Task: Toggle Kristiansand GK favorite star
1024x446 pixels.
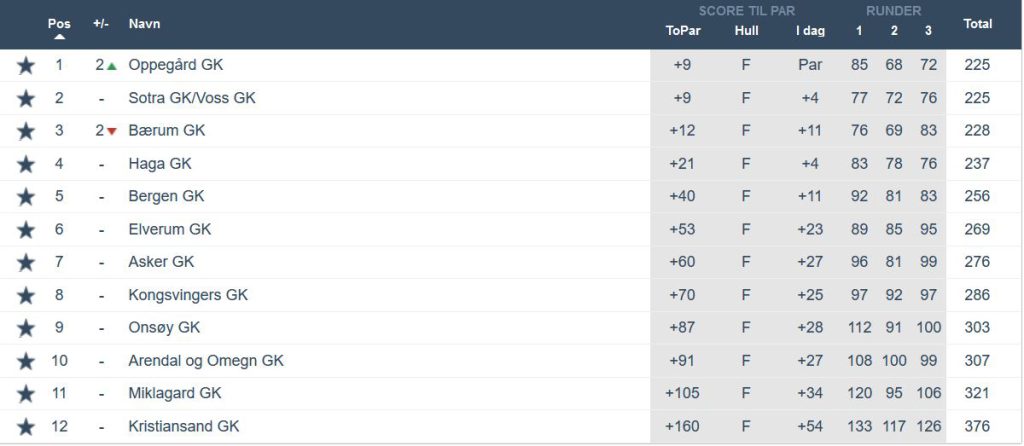Action: tap(26, 427)
